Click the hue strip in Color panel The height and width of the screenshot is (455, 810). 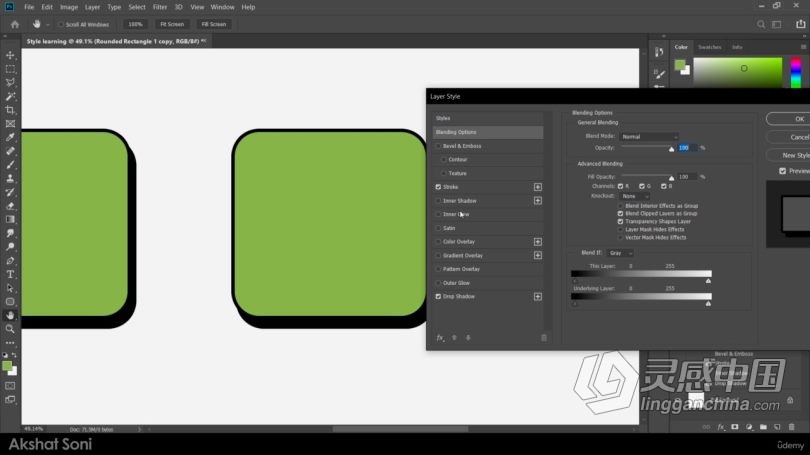(796, 72)
